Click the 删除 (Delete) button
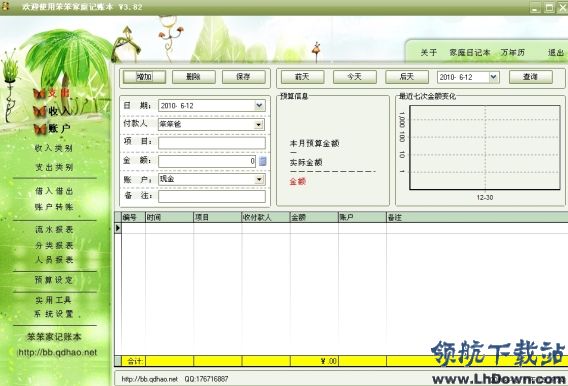 click(194, 77)
